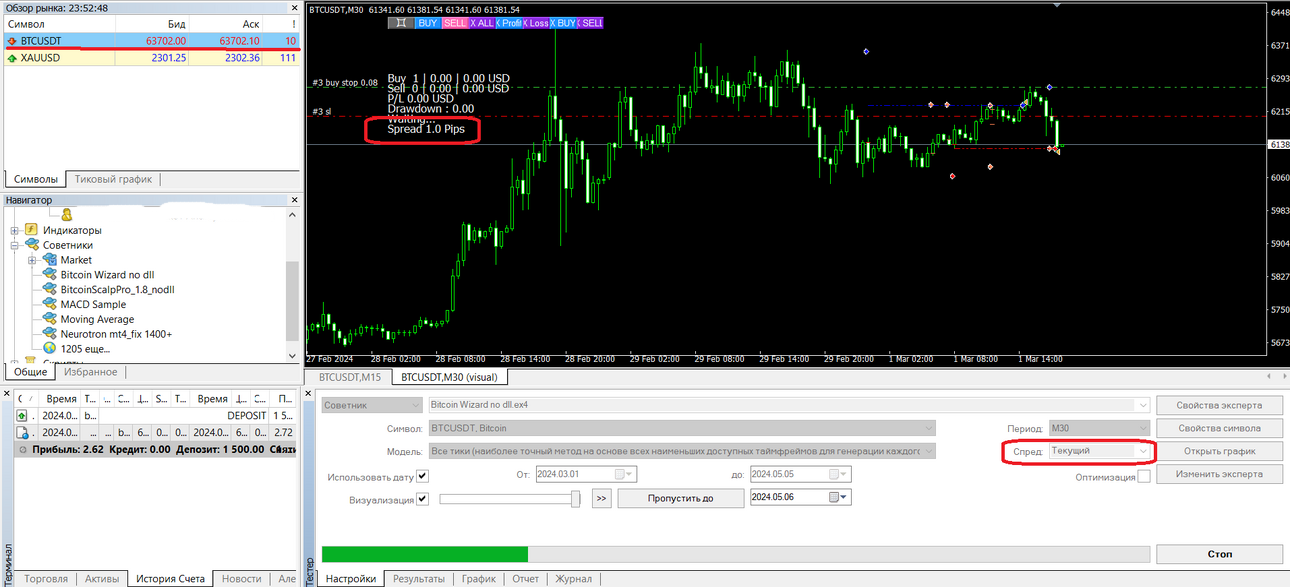Switch to the Тиковый график tab
This screenshot has height=587, width=1290.
coord(113,179)
